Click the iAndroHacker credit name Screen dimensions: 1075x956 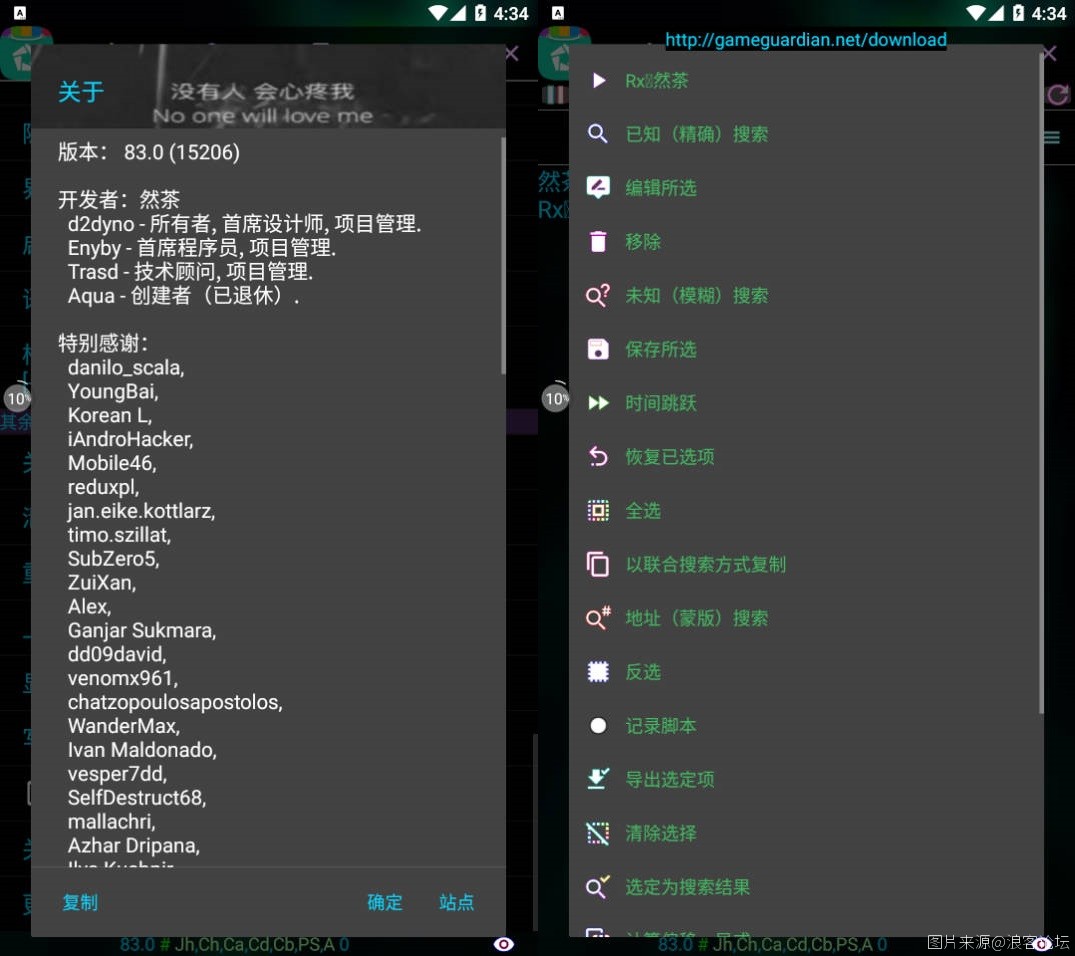click(x=130, y=439)
